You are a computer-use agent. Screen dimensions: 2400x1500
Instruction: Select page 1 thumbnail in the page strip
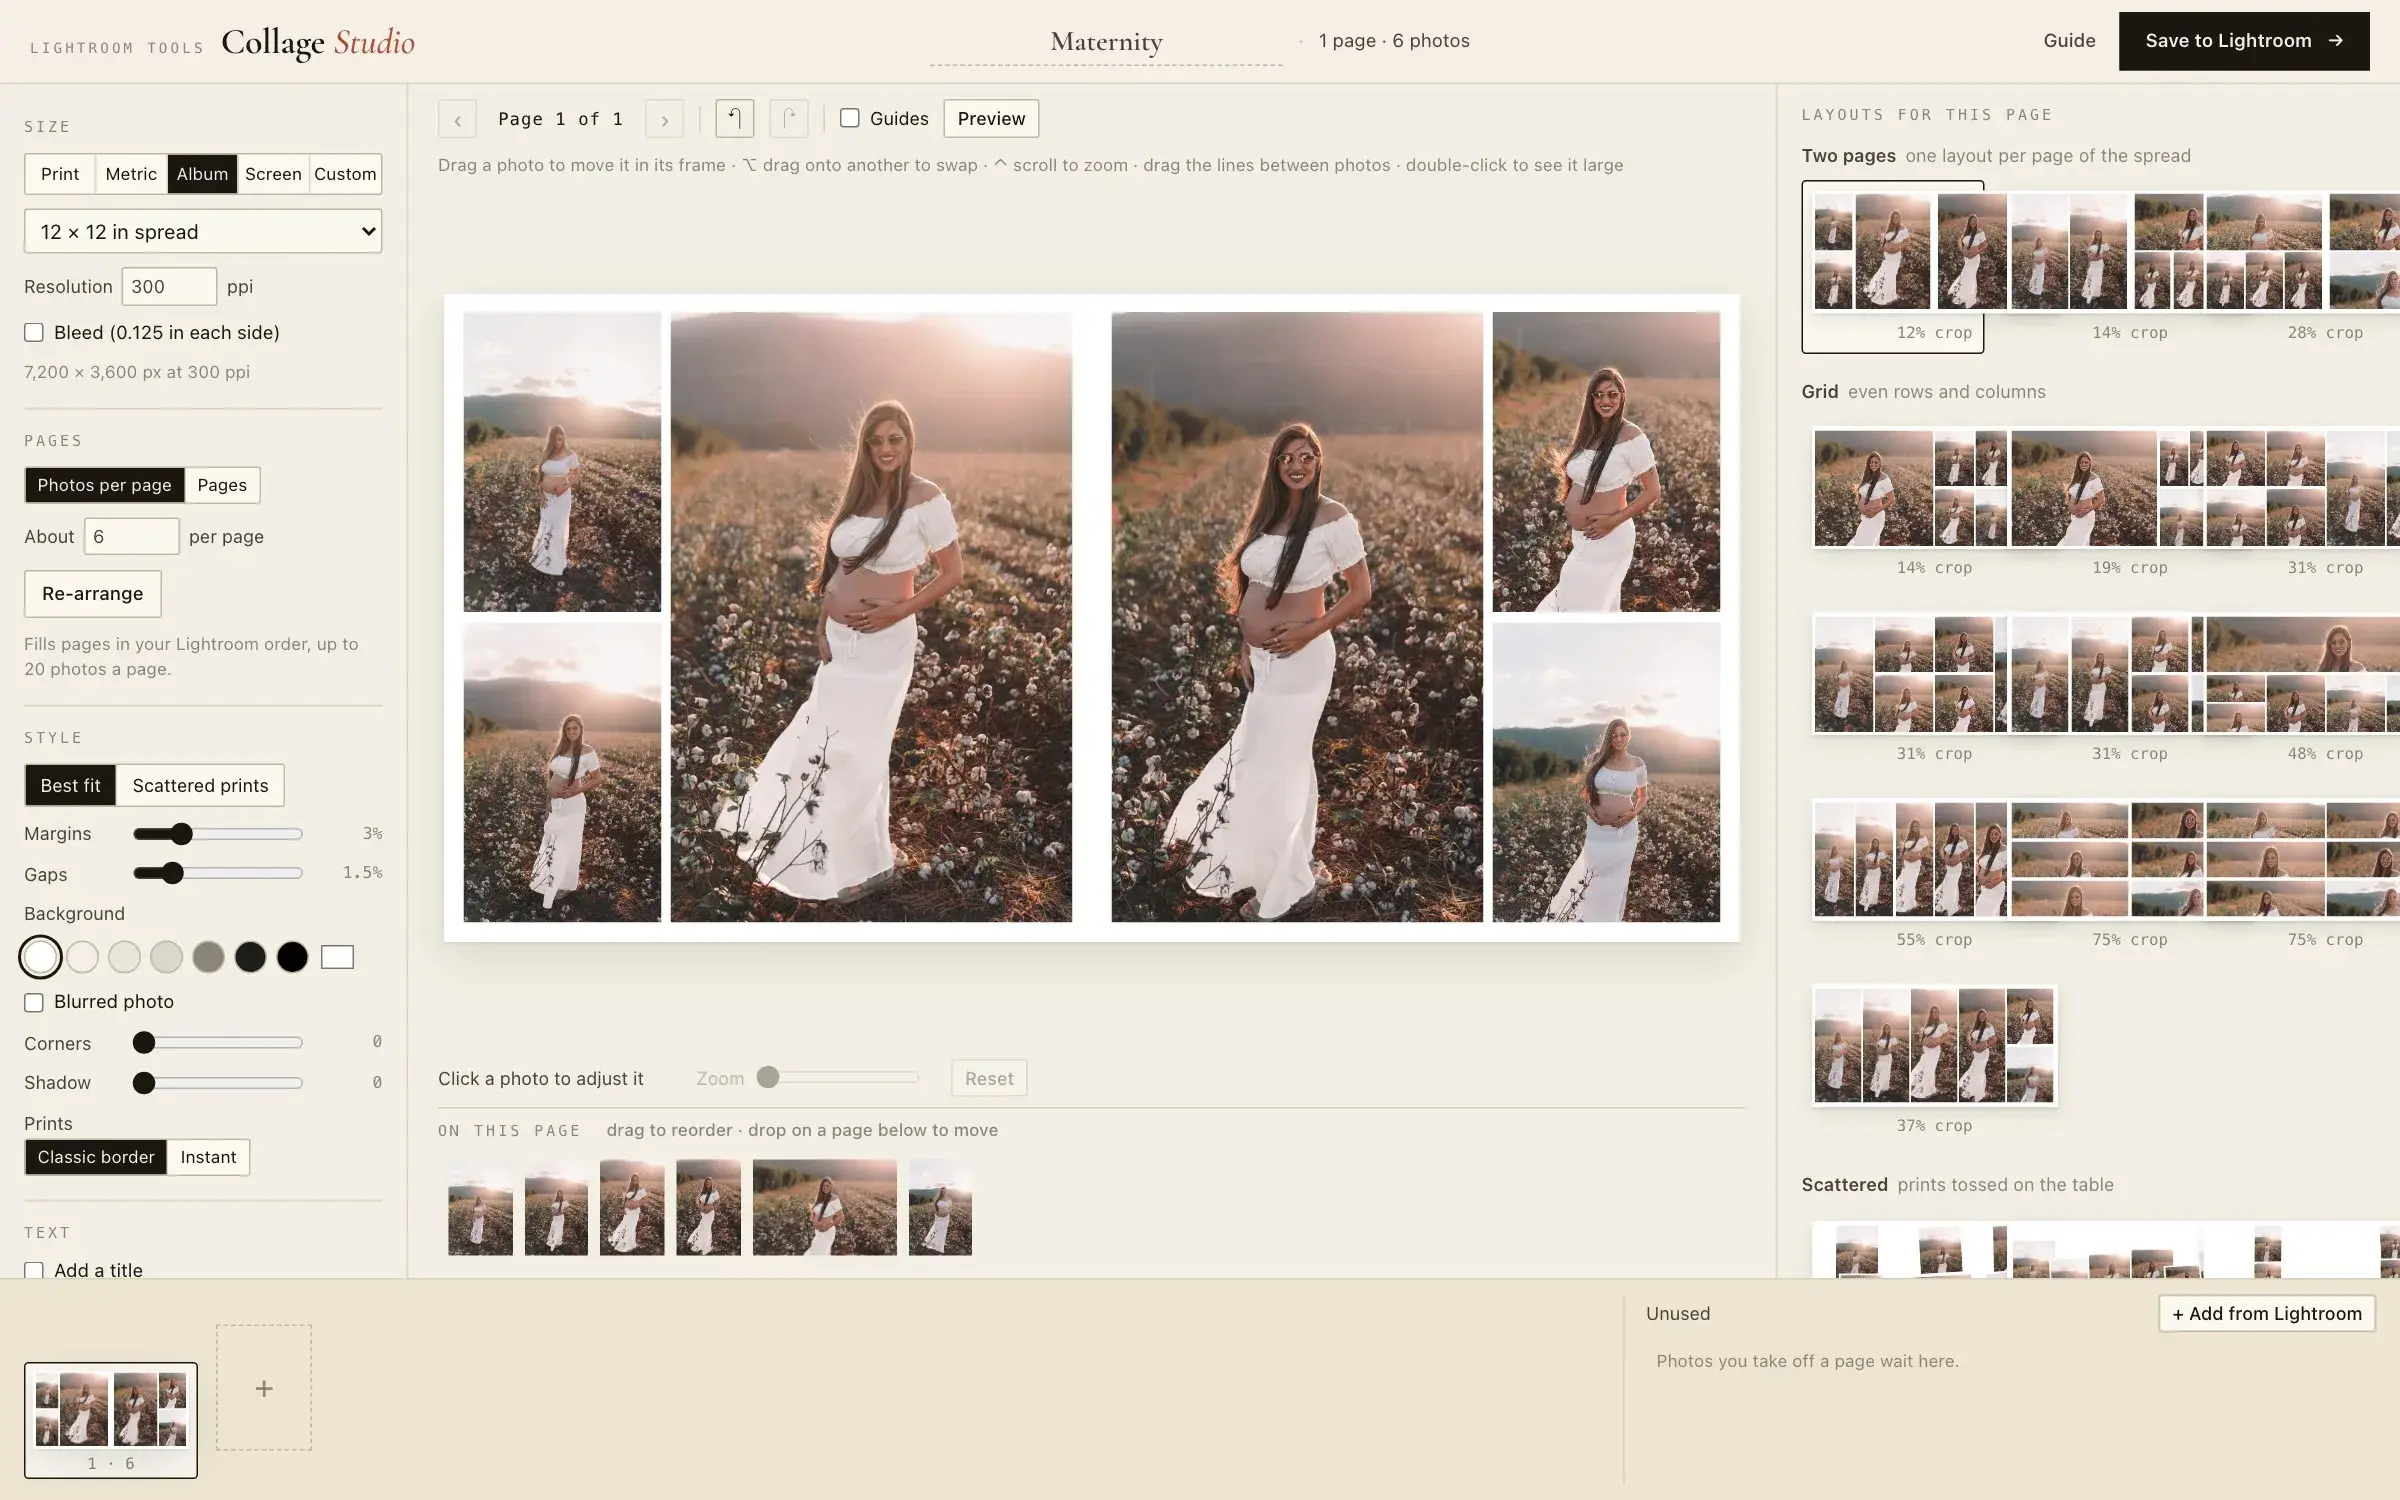pos(111,1419)
